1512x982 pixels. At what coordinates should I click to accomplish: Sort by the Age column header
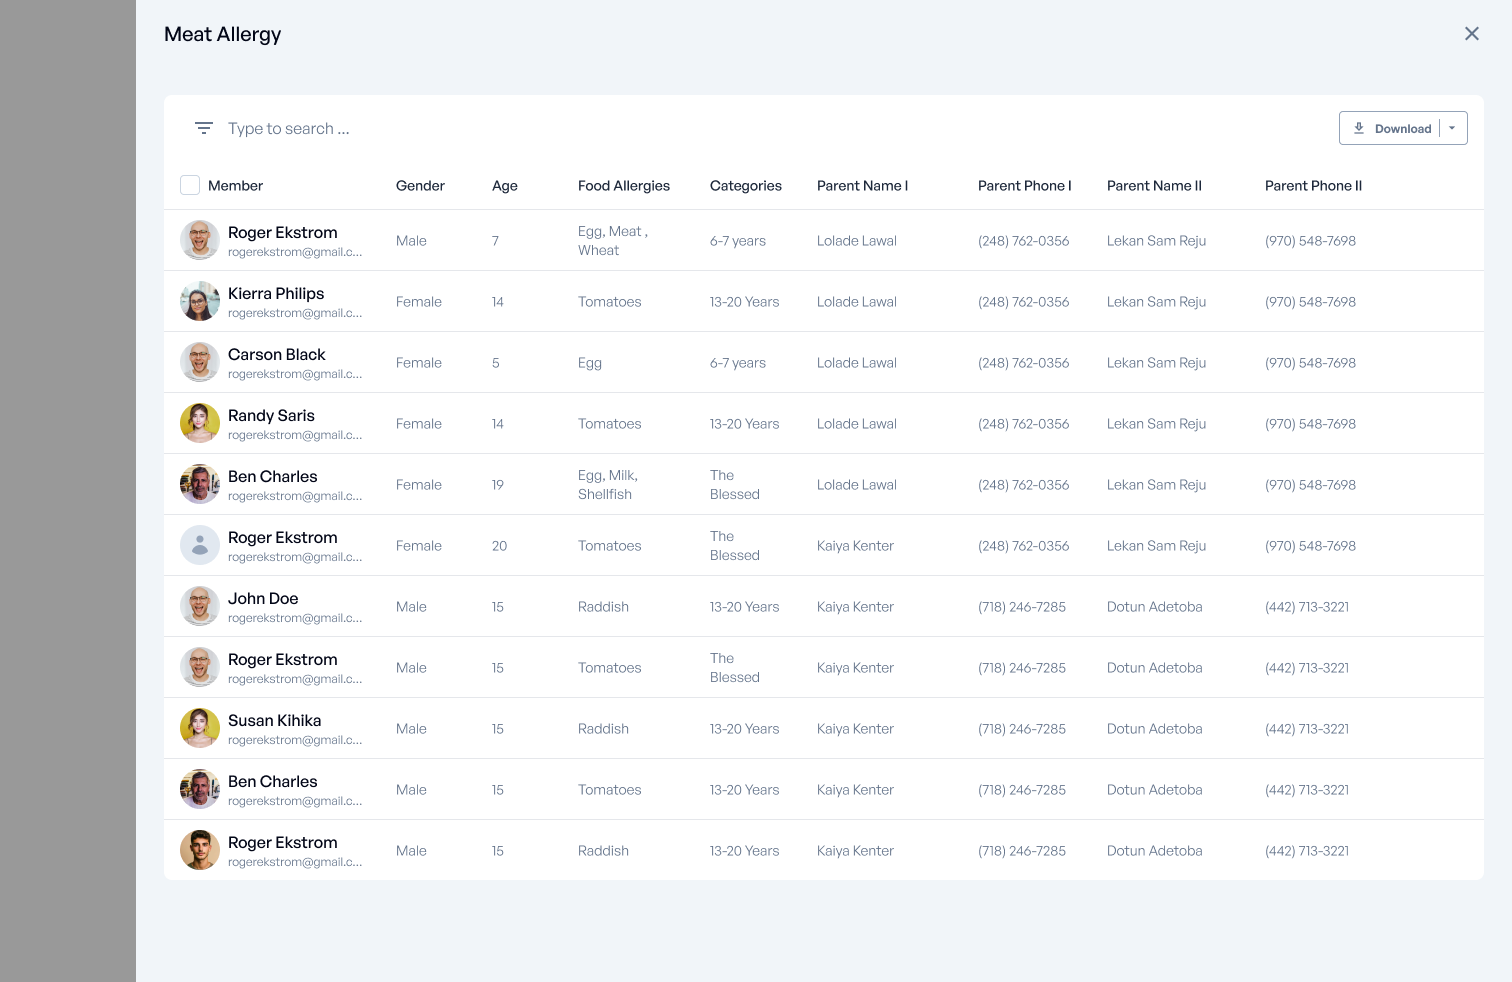pos(504,186)
